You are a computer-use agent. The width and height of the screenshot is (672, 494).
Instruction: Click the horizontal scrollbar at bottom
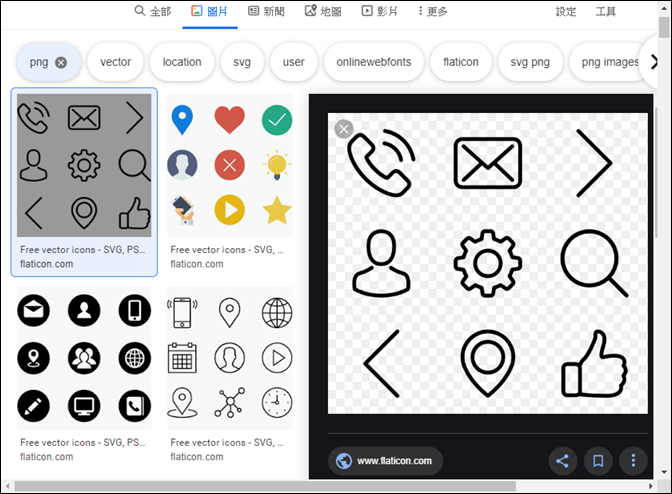pos(264,486)
